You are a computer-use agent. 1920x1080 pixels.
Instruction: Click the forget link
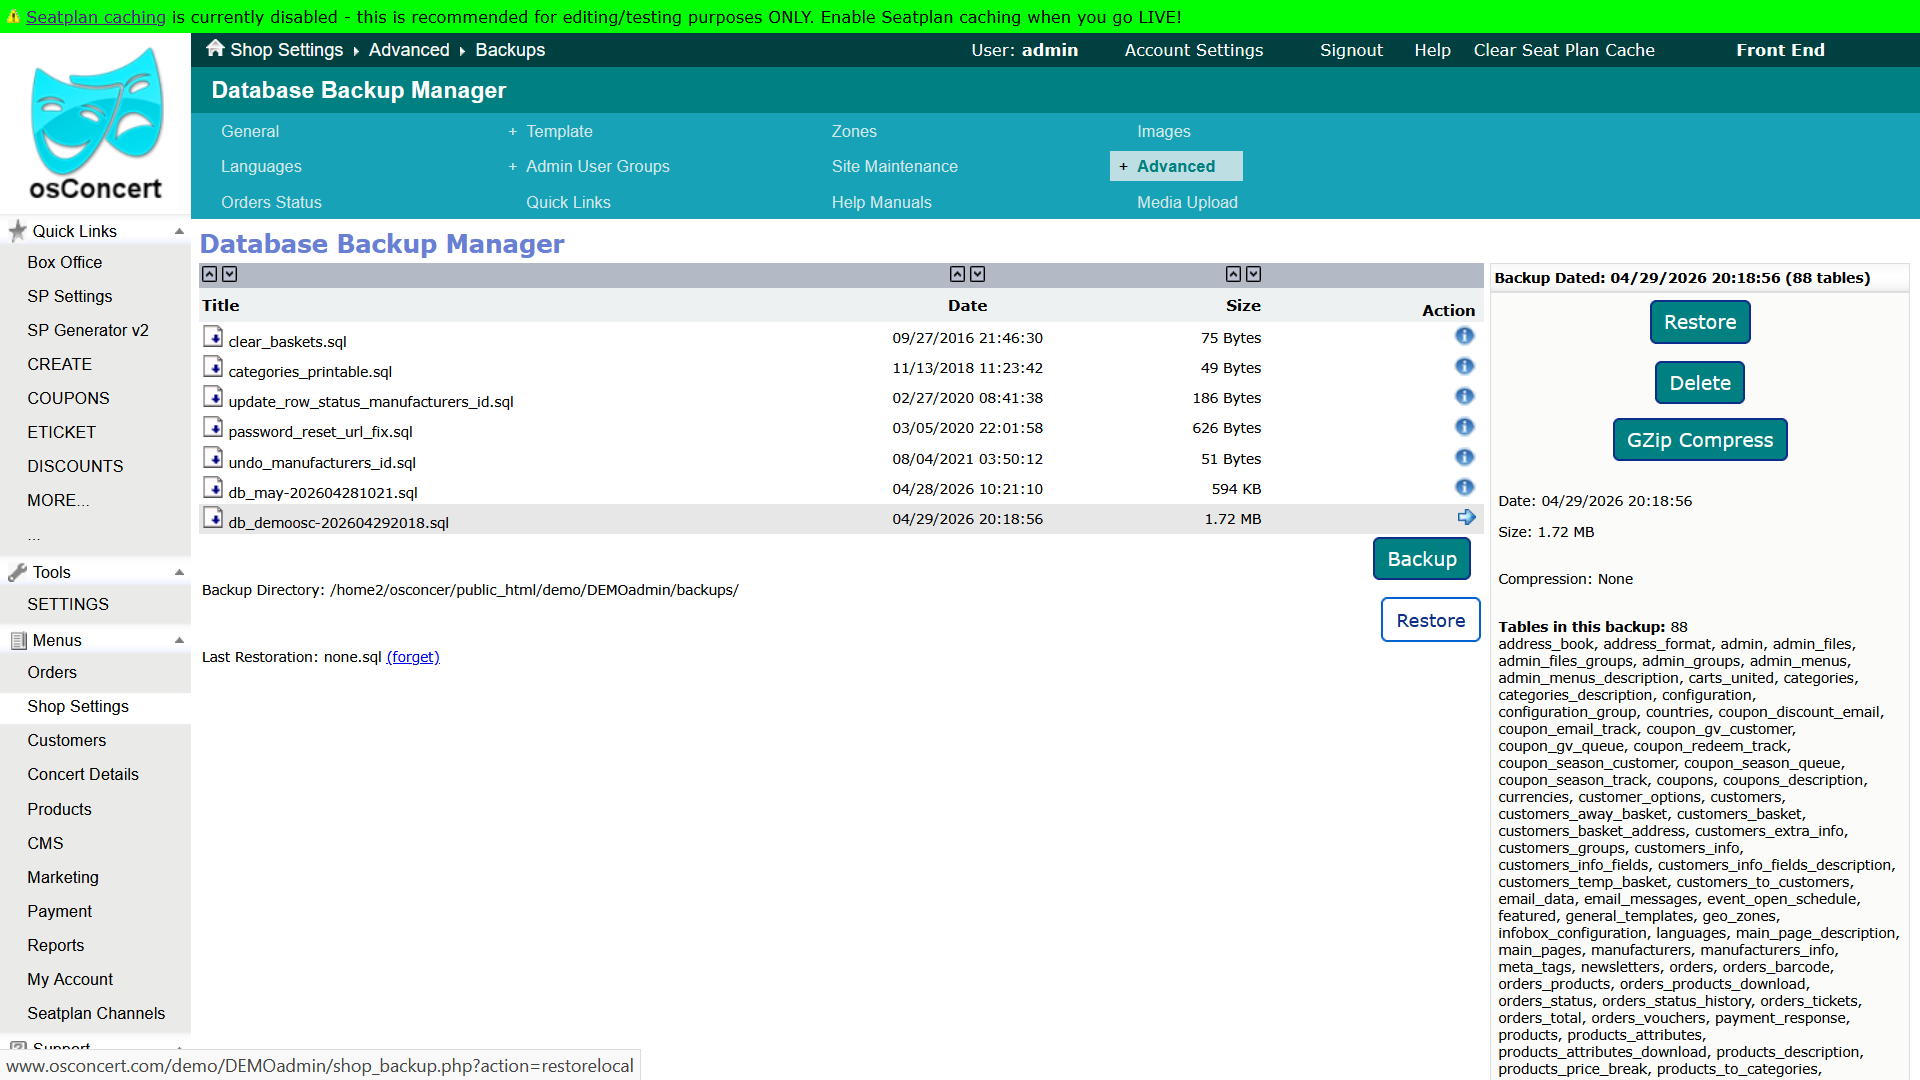[x=413, y=657]
